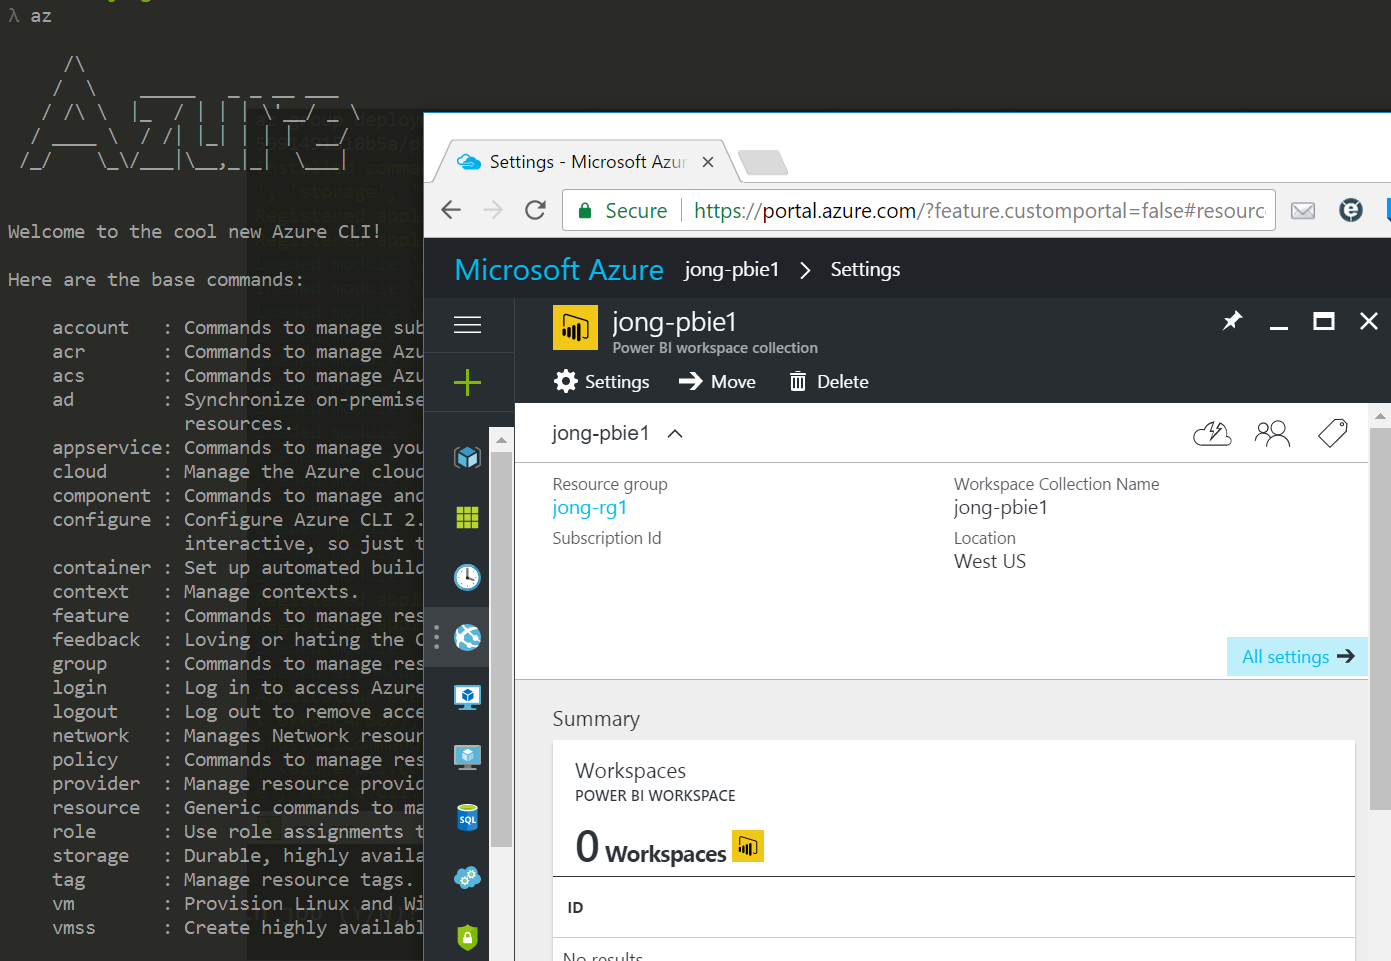Select the SQL databases sidebar icon
1391x961 pixels.
(467, 818)
